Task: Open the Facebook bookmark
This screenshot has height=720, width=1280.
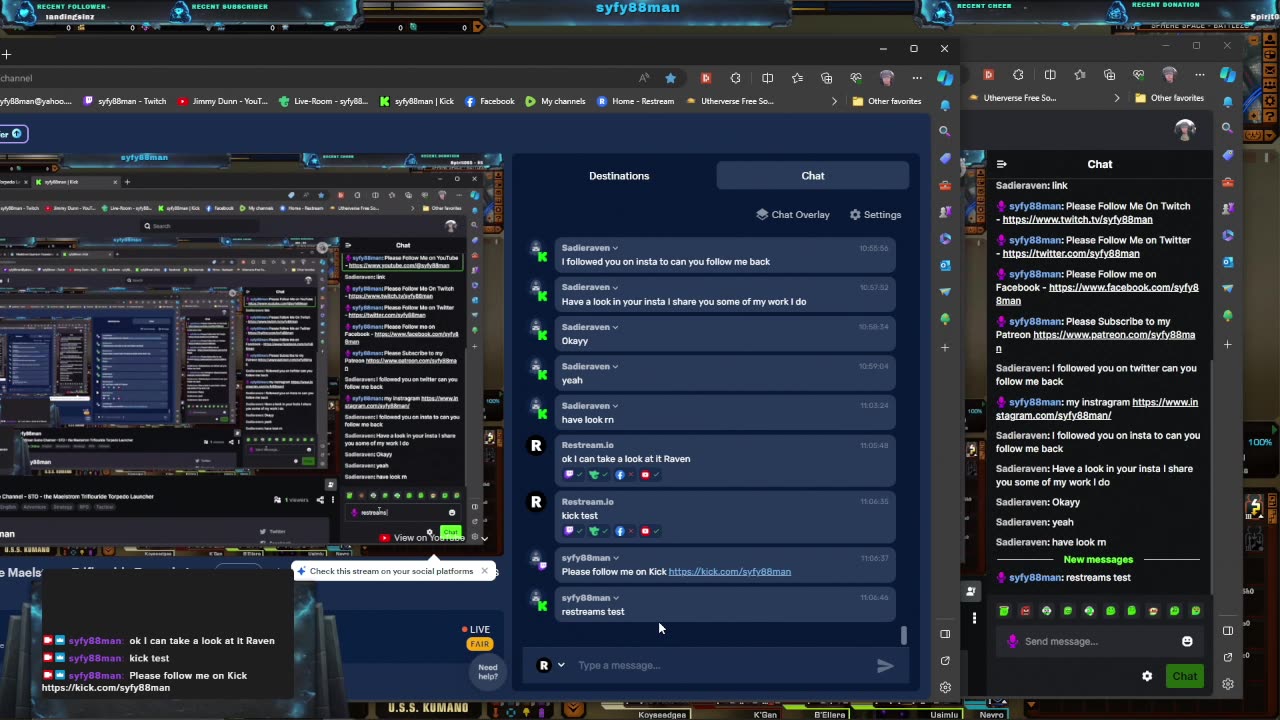Action: pos(490,101)
